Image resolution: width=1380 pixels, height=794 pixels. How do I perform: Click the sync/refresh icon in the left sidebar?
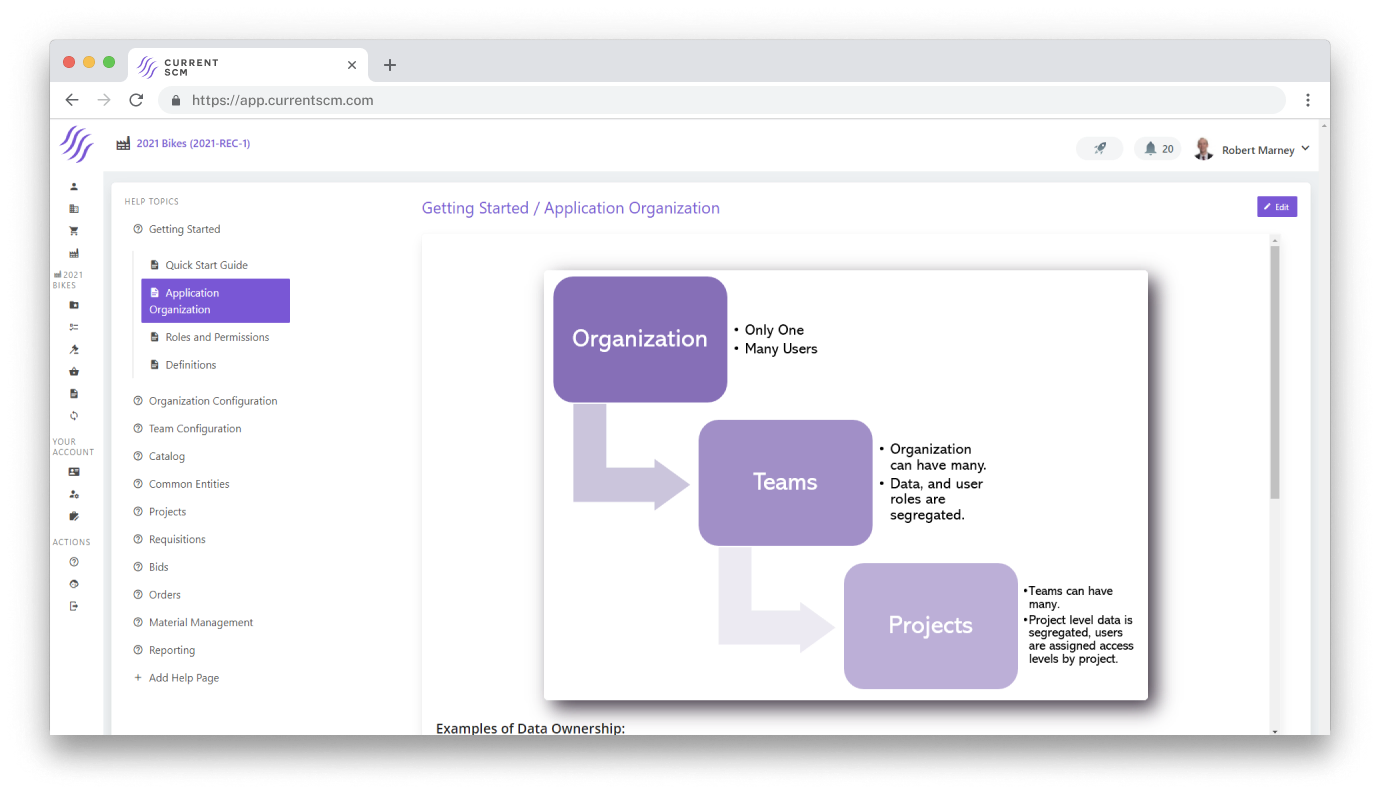74,415
